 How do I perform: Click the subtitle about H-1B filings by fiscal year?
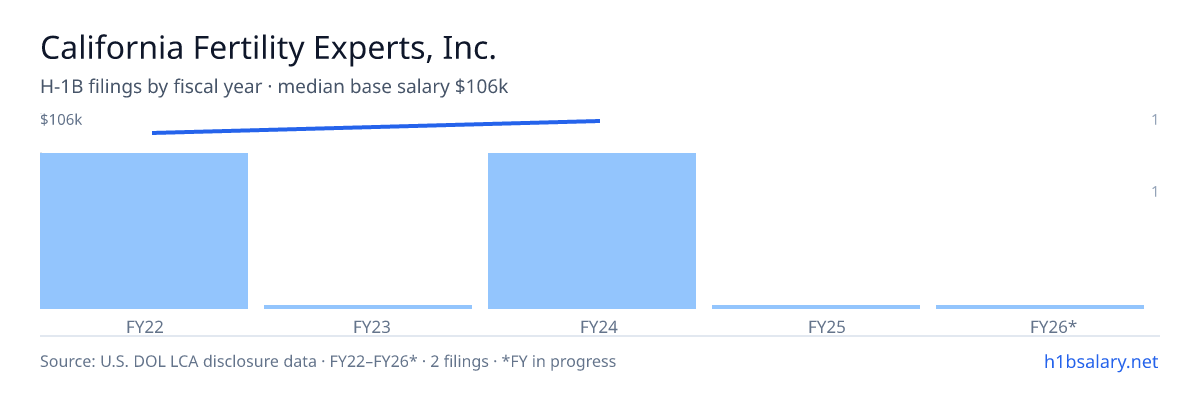click(274, 87)
